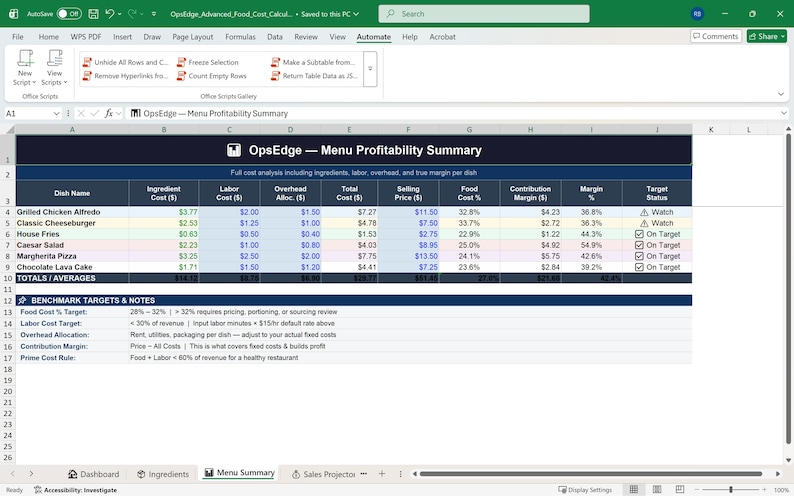Click the Prime Cost Rule label cell
The width and height of the screenshot is (794, 496).
(72, 358)
